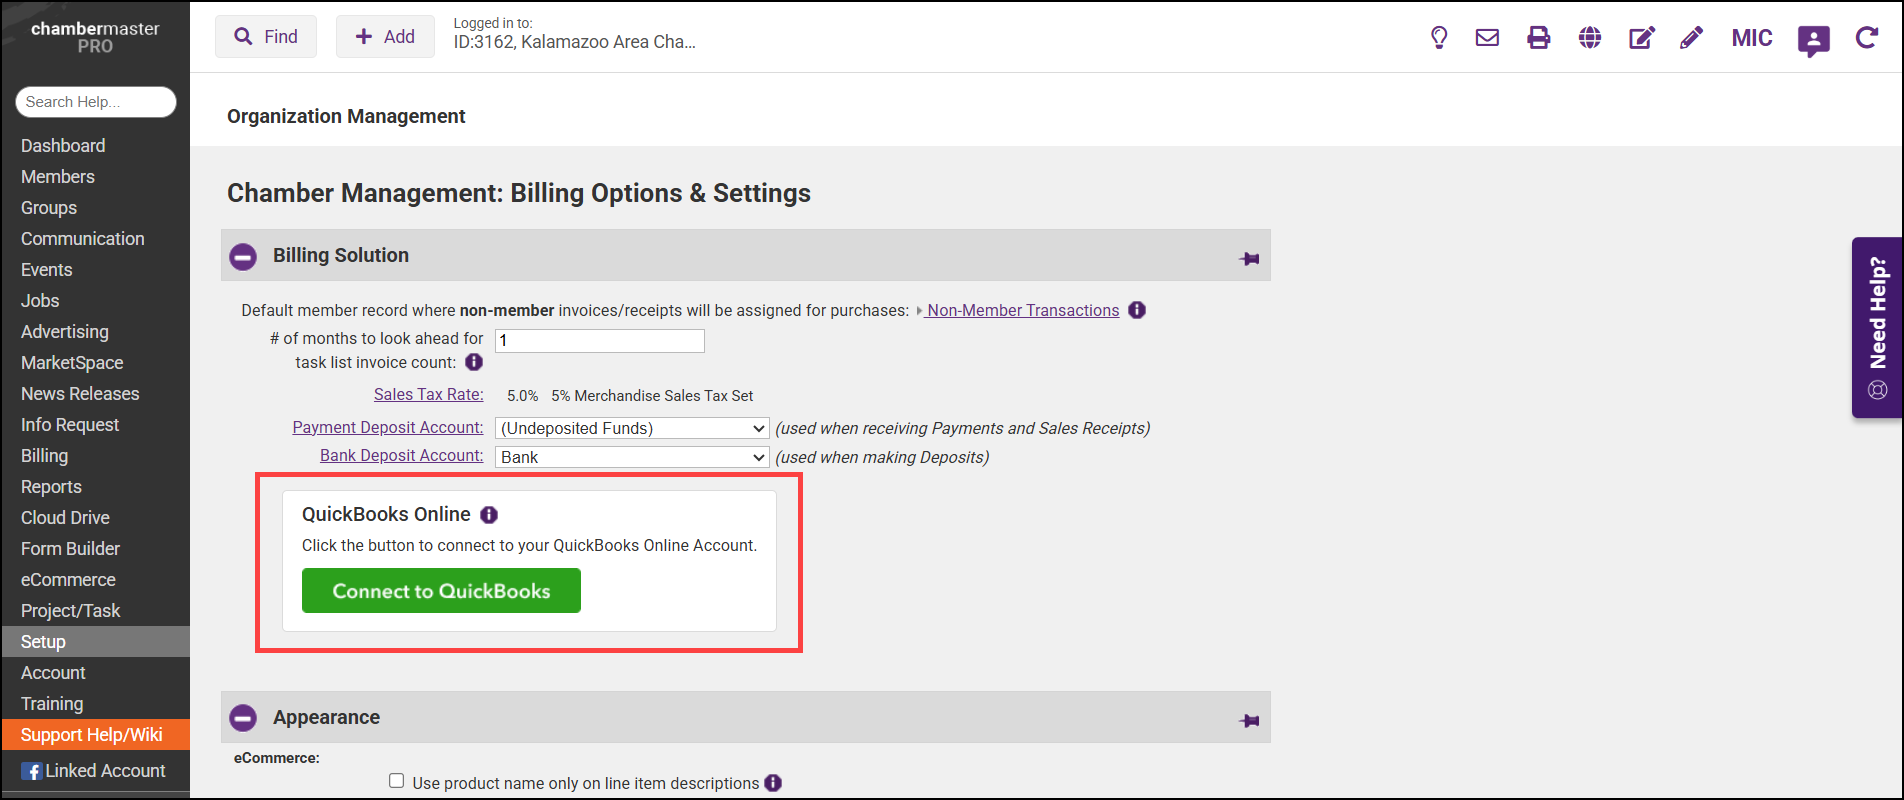Collapse the Billing Solution section
This screenshot has height=800, width=1904.
click(243, 257)
